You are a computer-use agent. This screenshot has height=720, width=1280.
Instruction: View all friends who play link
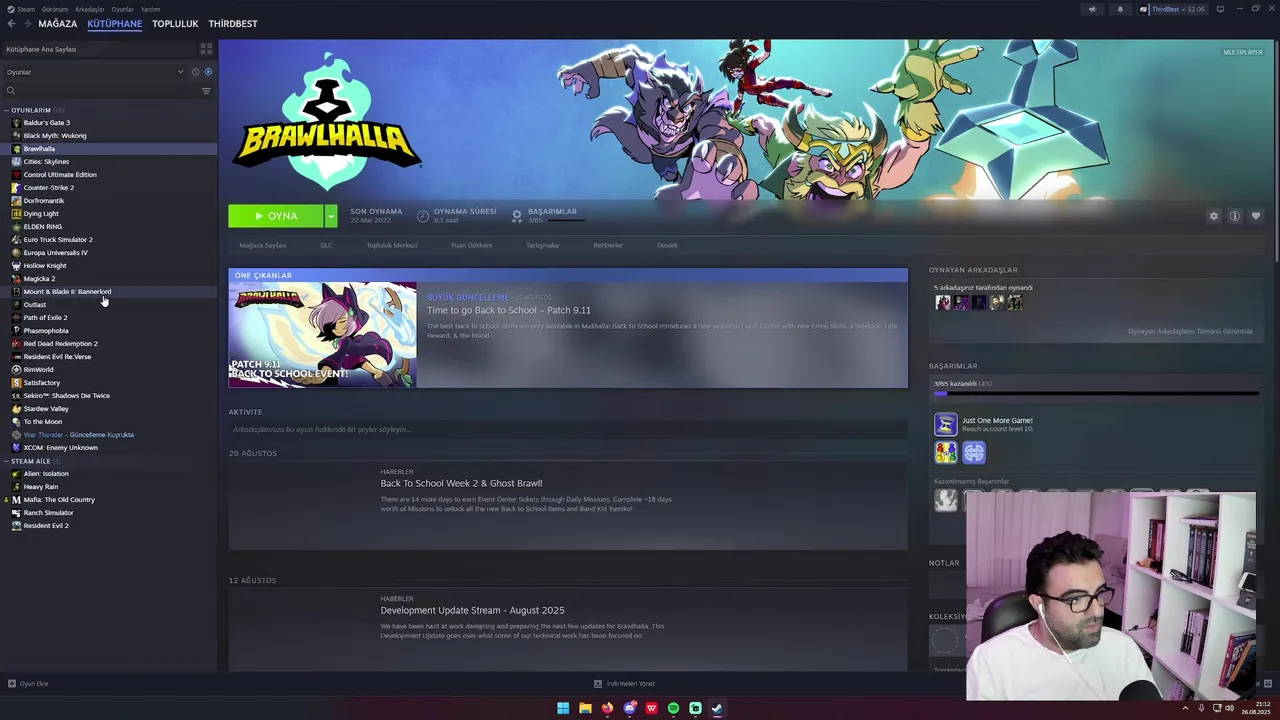pos(1190,331)
